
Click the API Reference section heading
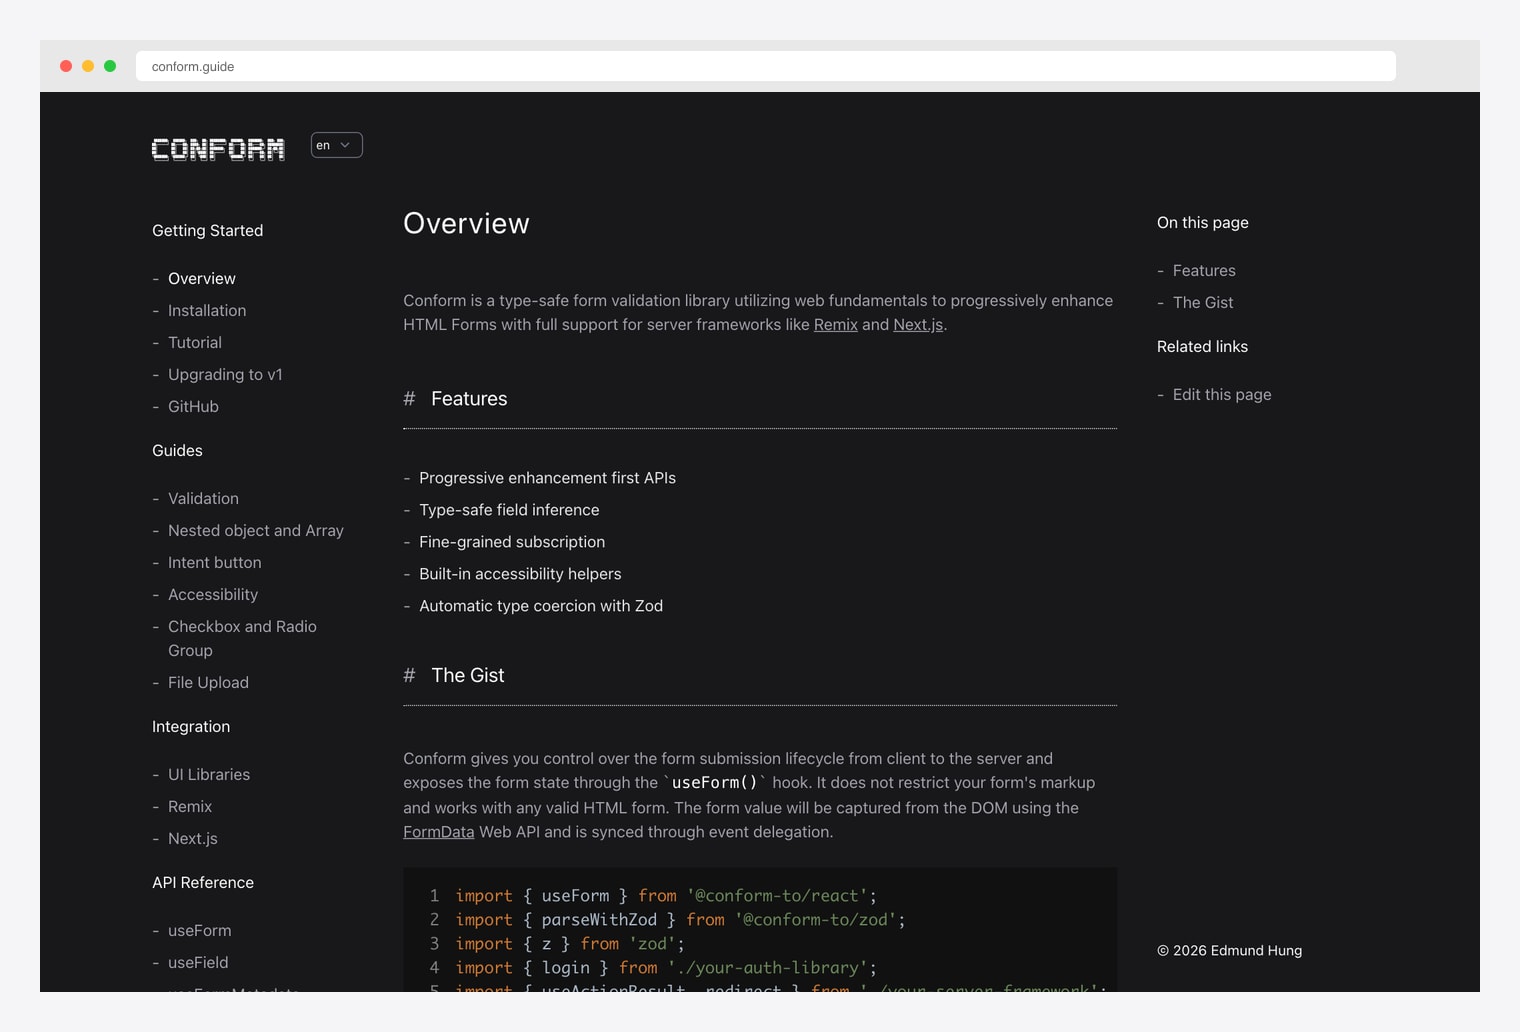203,882
